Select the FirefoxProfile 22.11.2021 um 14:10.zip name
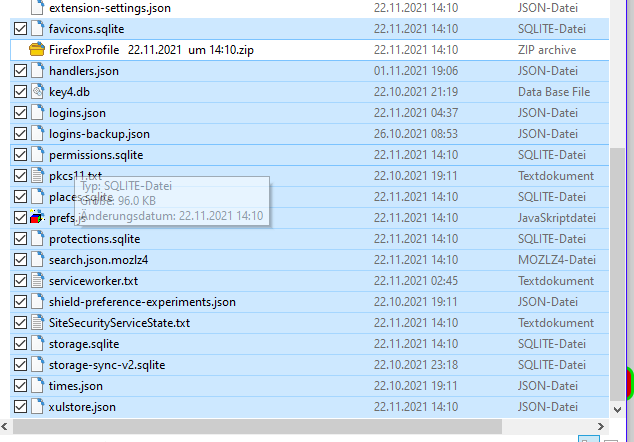This screenshot has width=634, height=442. pos(151,50)
